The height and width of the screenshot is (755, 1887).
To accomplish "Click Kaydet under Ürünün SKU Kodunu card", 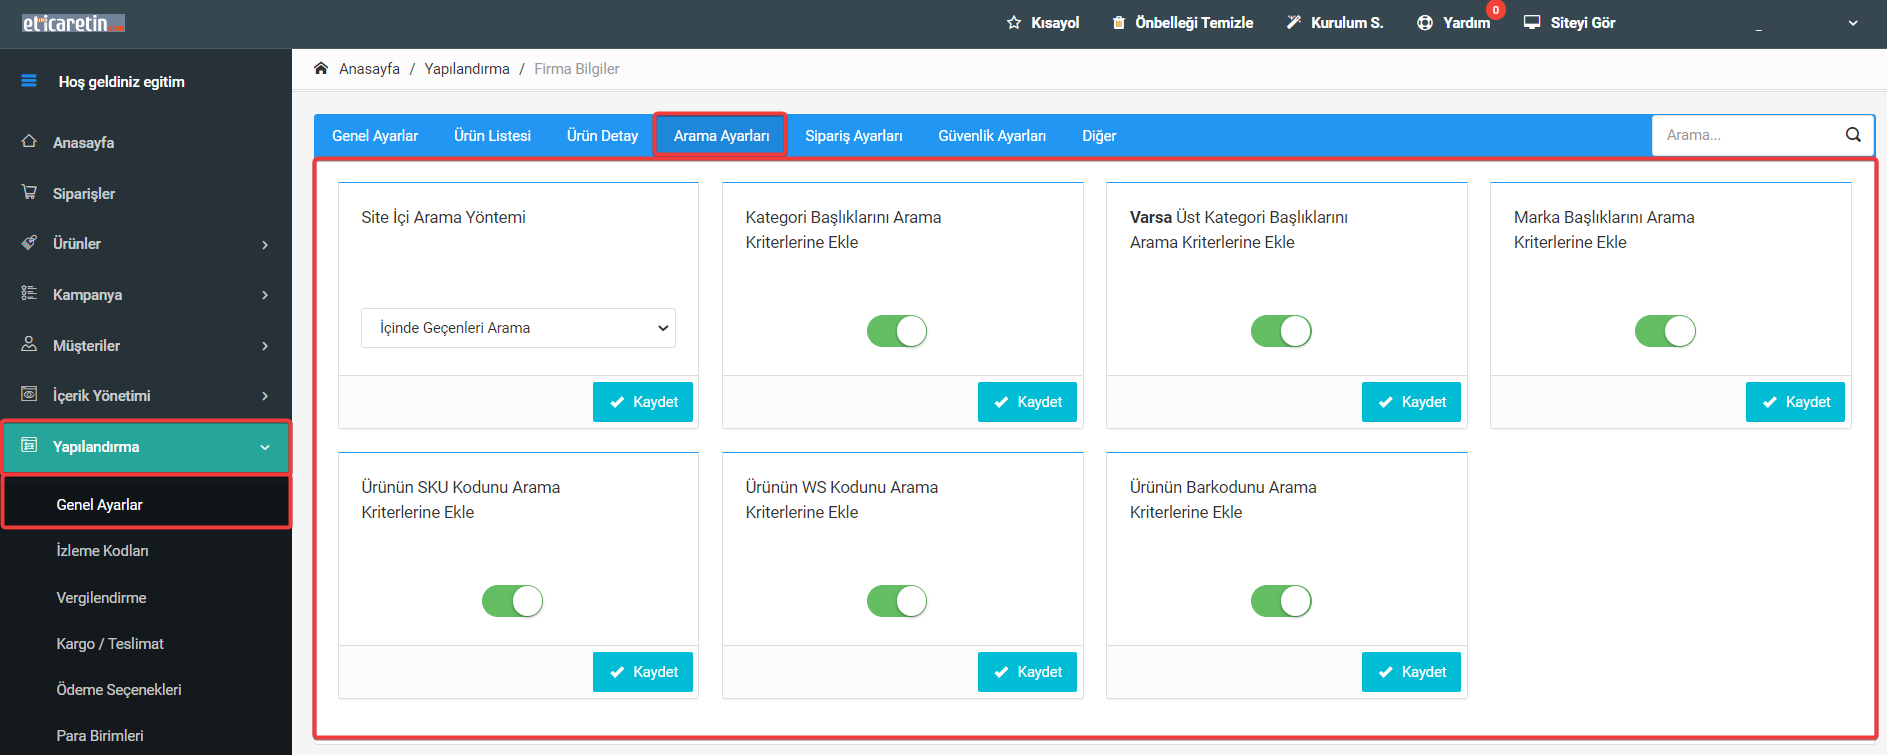I will [x=643, y=672].
